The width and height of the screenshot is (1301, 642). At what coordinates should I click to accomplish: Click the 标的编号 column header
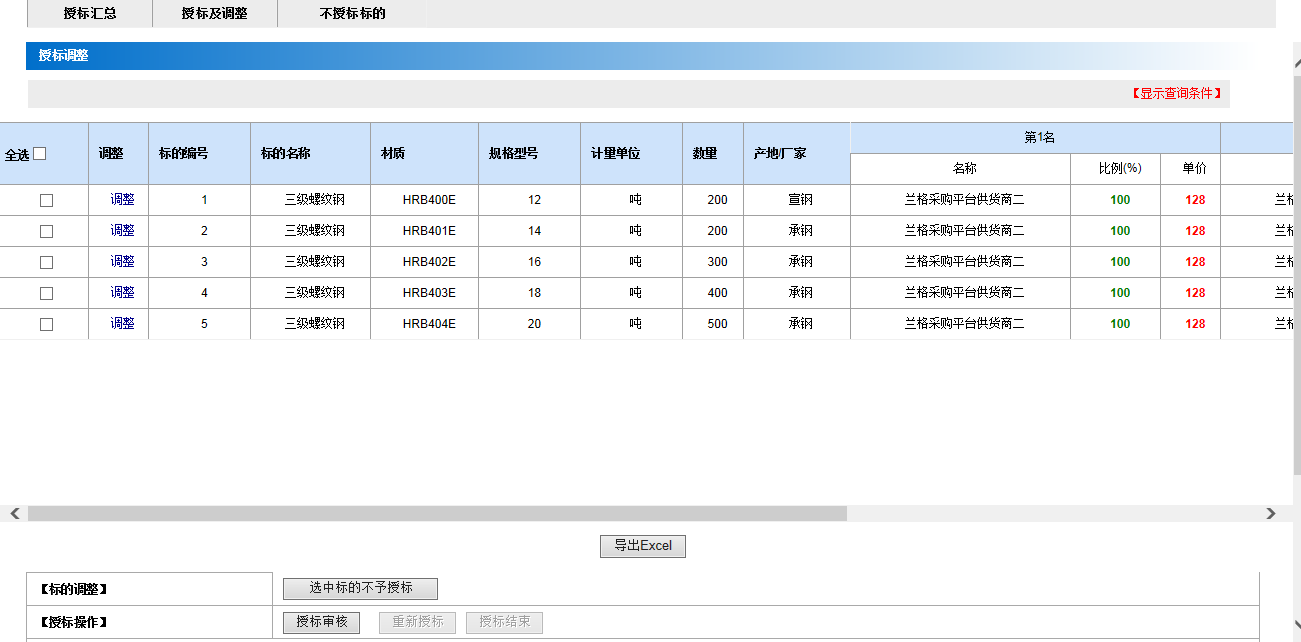pos(183,154)
